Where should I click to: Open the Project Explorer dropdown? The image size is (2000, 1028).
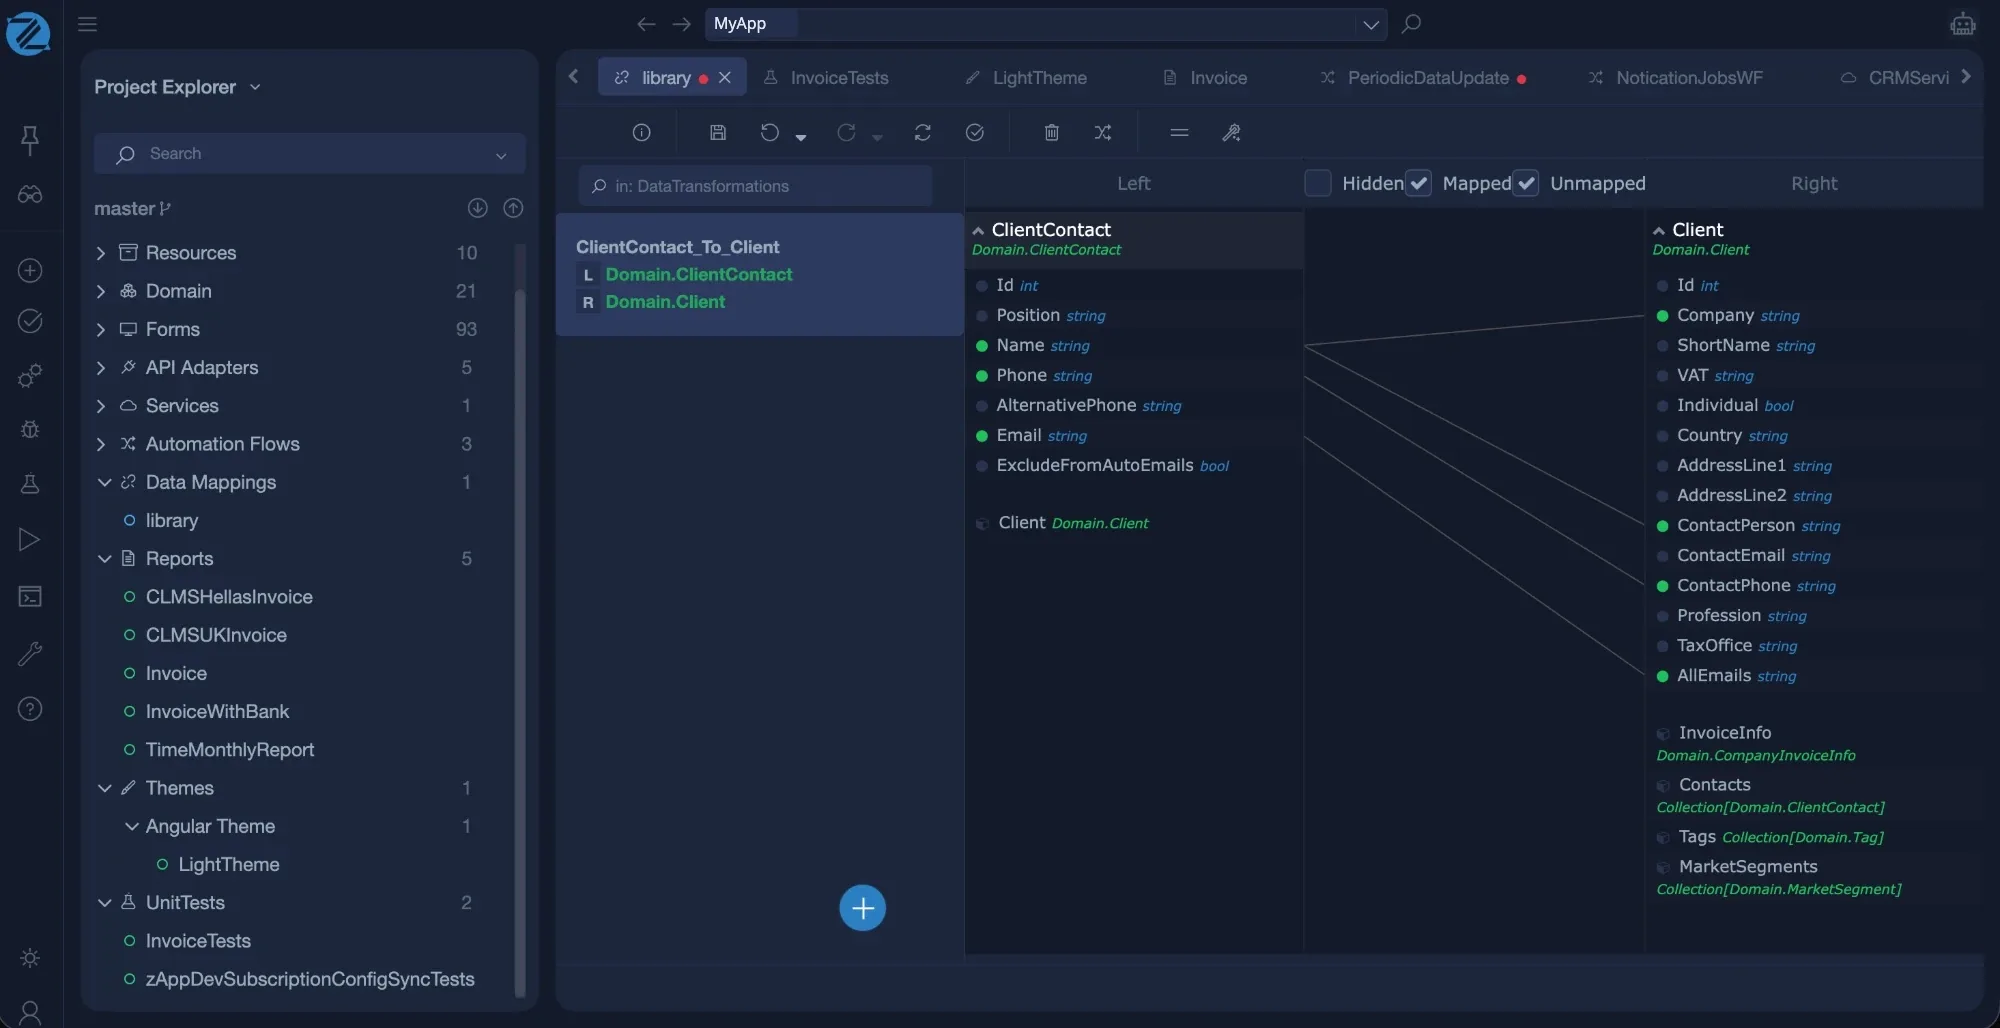point(255,87)
